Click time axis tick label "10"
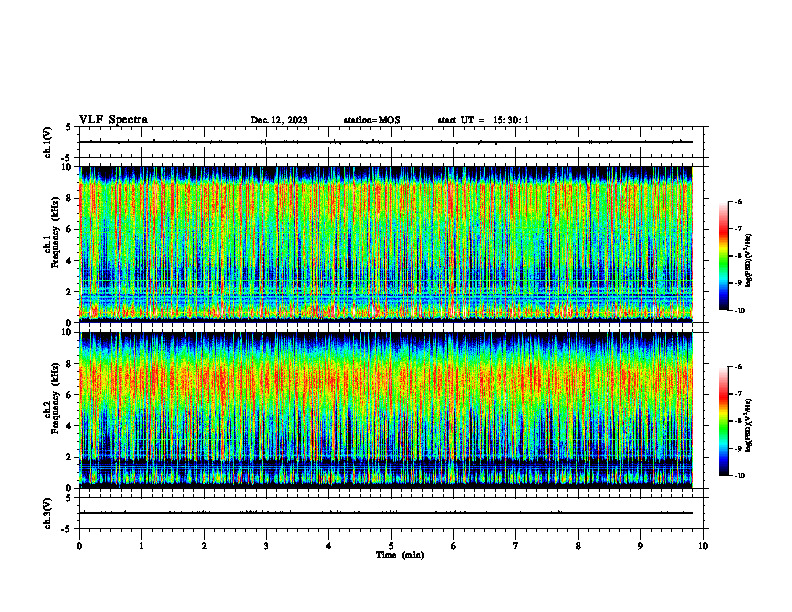This screenshot has height=612, width=792. click(703, 546)
